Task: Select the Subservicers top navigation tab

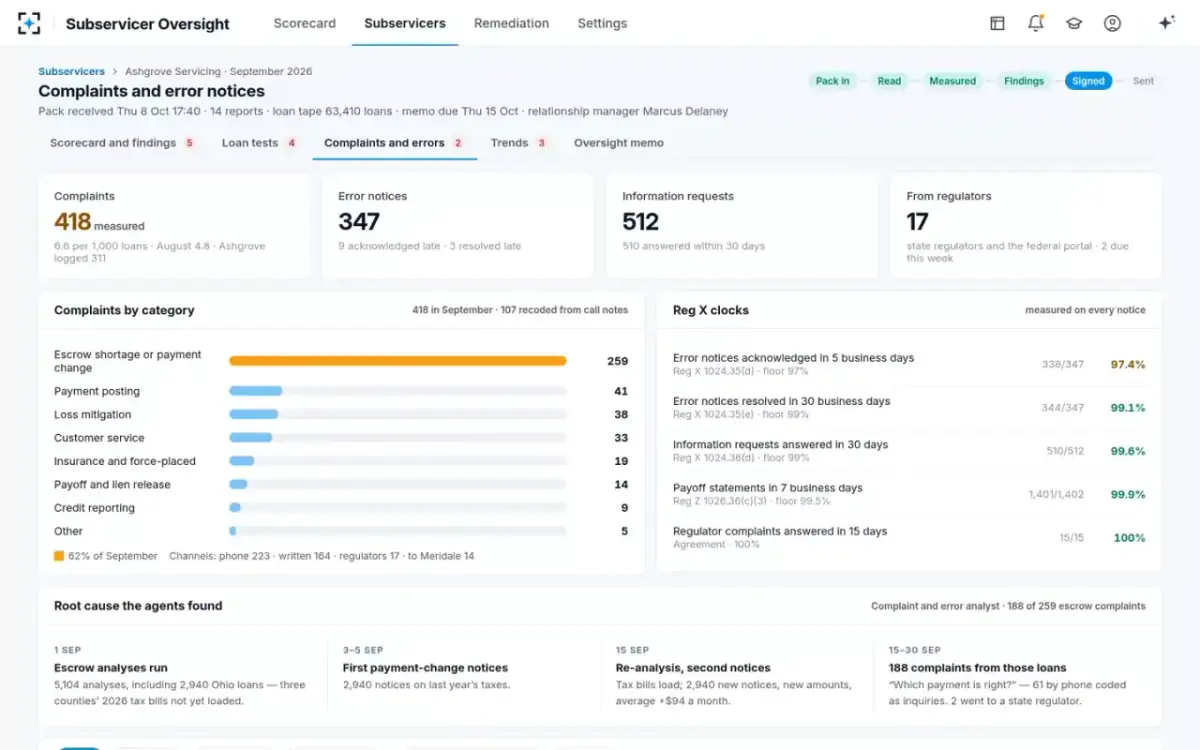Action: tap(405, 23)
